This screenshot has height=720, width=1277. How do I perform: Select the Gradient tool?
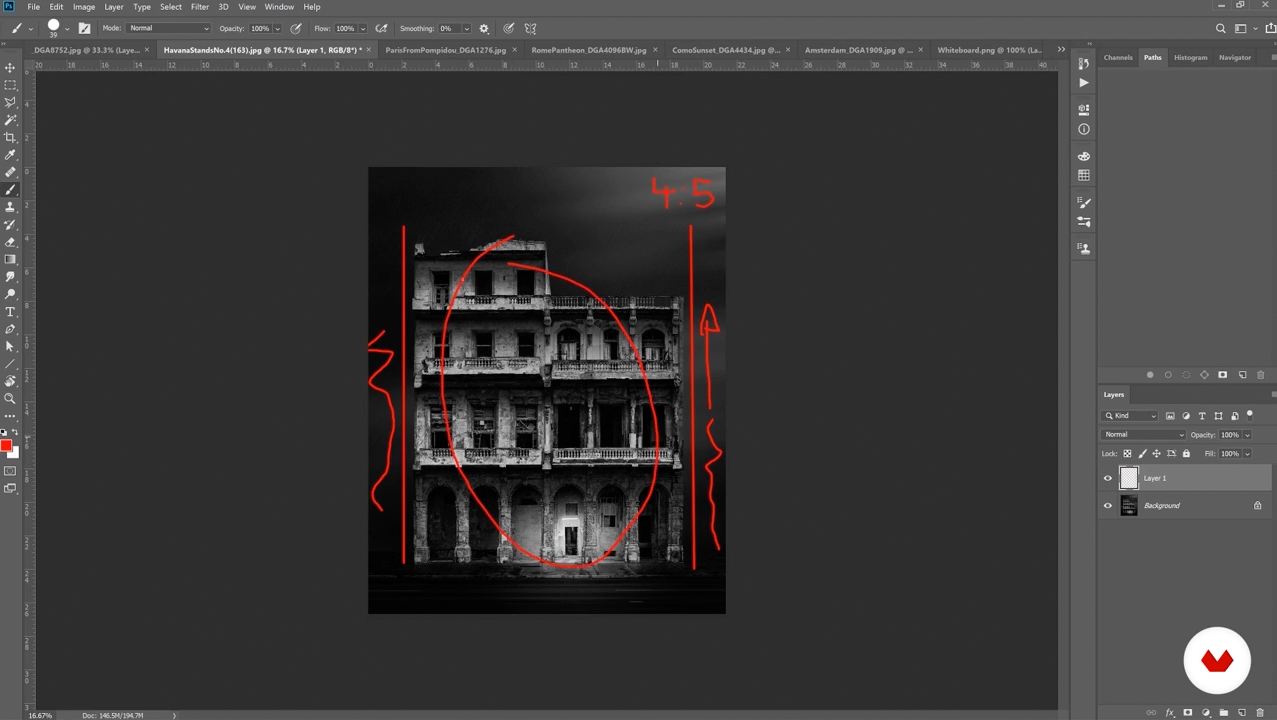(10, 259)
